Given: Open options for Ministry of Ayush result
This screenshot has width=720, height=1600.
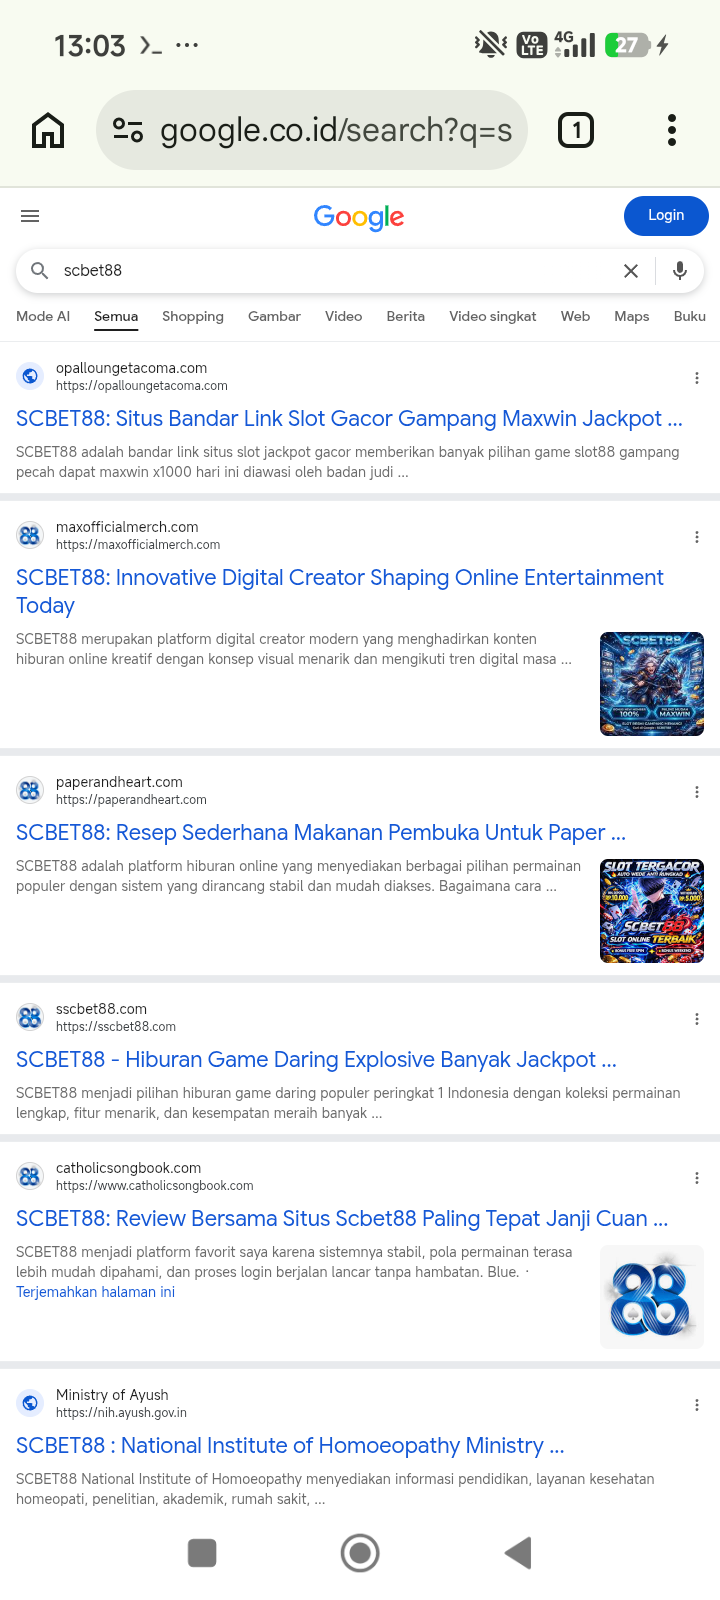Looking at the screenshot, I should pos(697,1405).
